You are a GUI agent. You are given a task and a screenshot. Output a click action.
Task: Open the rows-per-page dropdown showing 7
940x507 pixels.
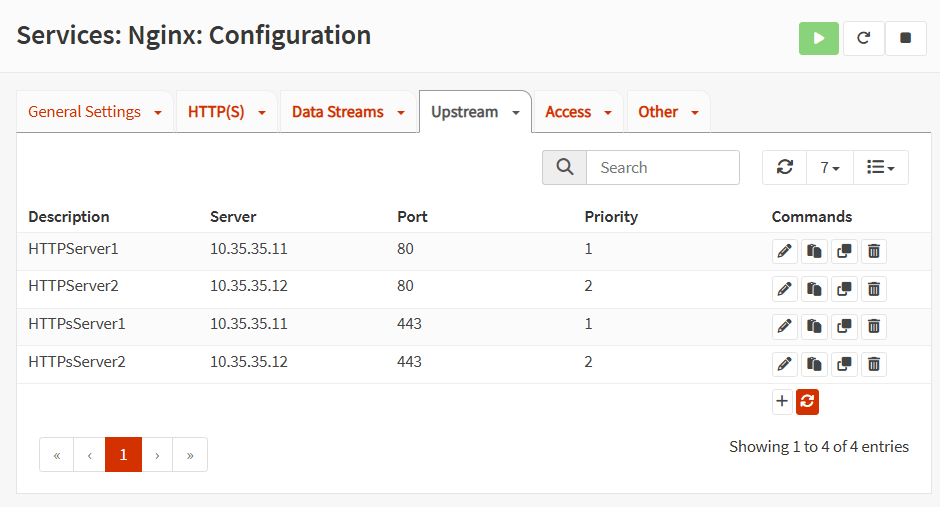(830, 167)
